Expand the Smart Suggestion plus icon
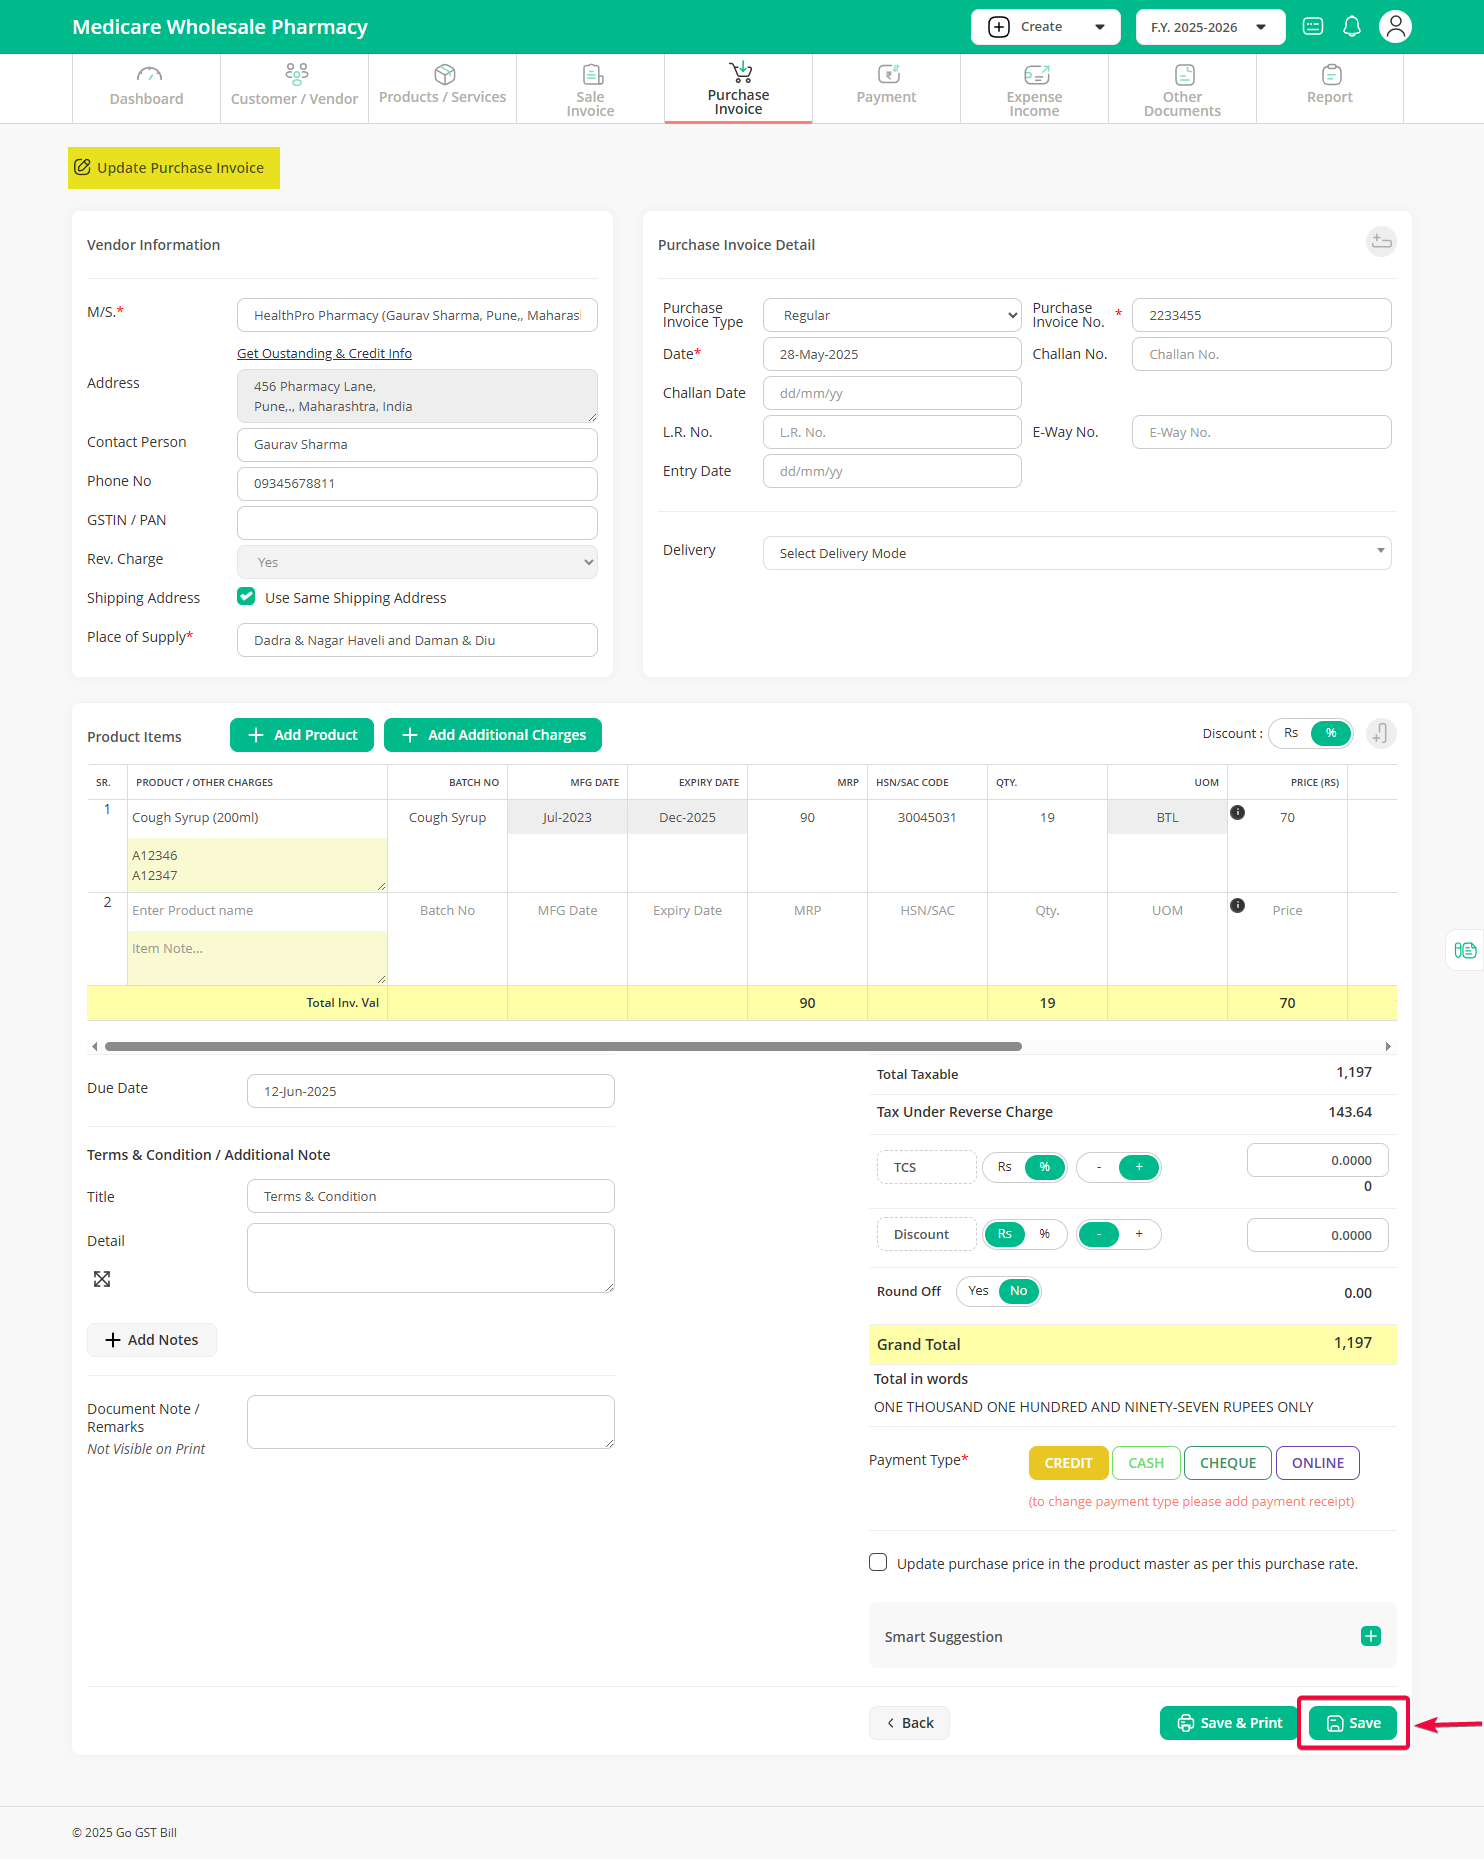The width and height of the screenshot is (1484, 1859). (1371, 1636)
